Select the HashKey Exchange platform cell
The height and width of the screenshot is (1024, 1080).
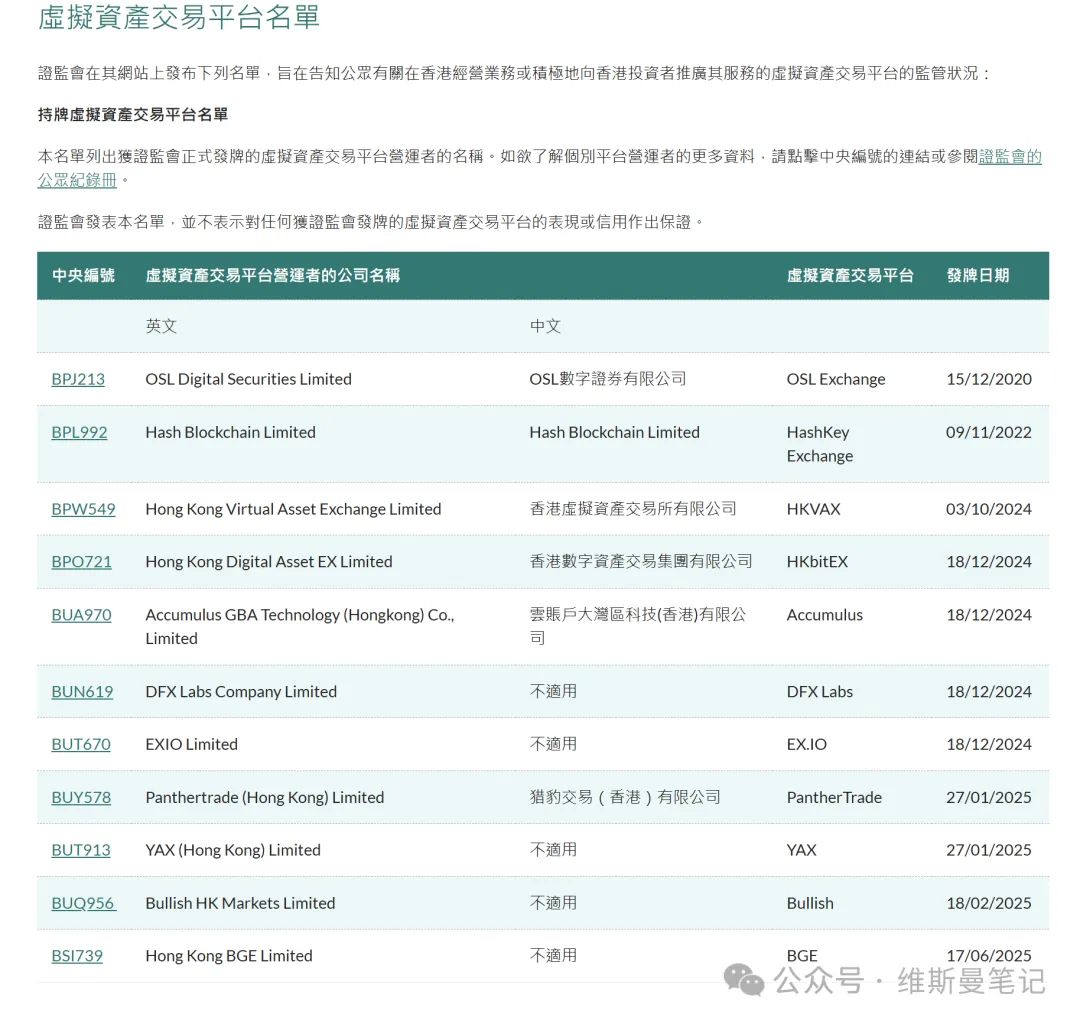(820, 443)
